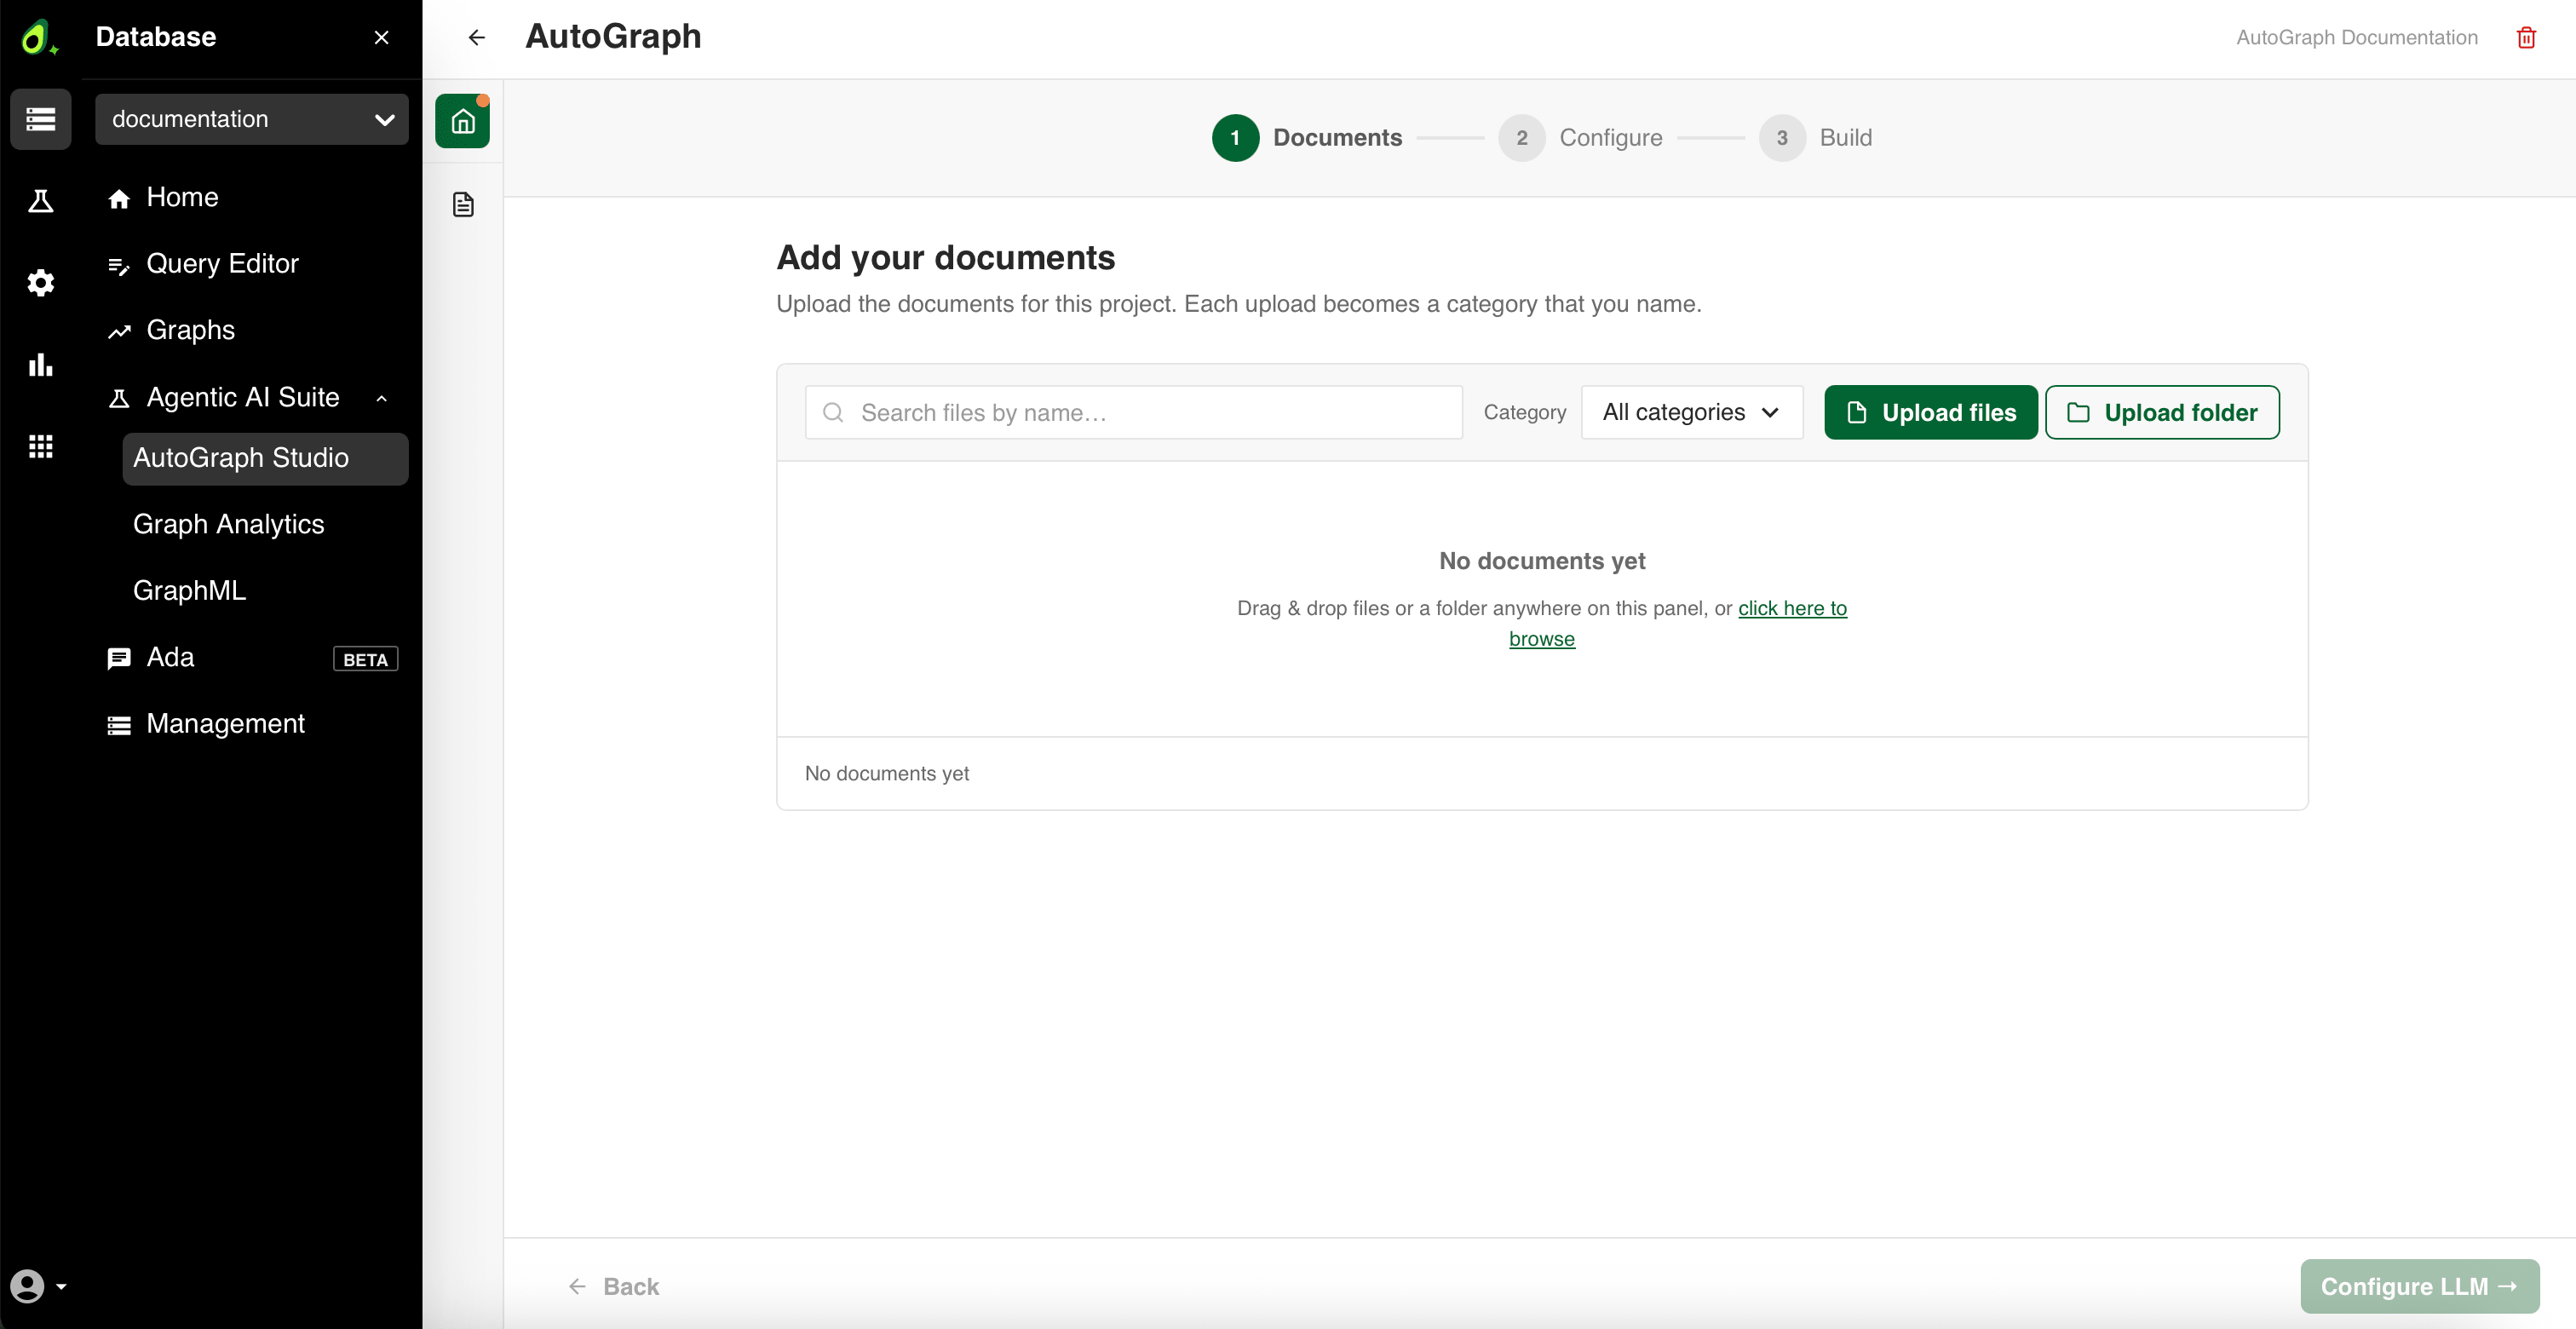This screenshot has width=2576, height=1329.
Task: Focus the Search files by name field
Action: tap(1133, 412)
